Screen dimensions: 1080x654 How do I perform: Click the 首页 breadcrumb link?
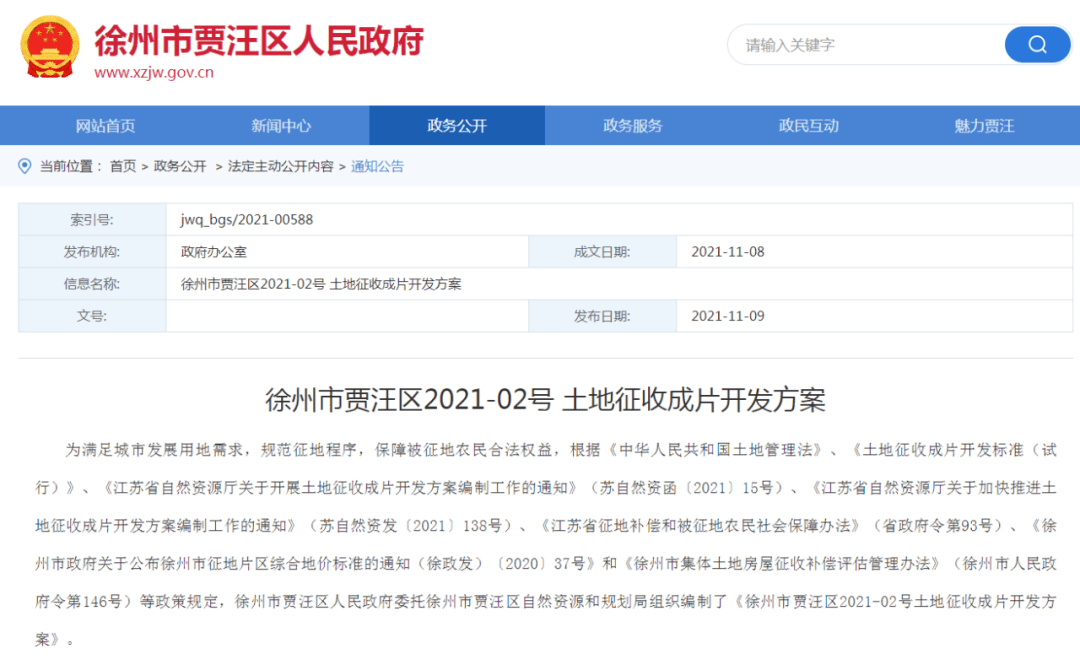[123, 166]
